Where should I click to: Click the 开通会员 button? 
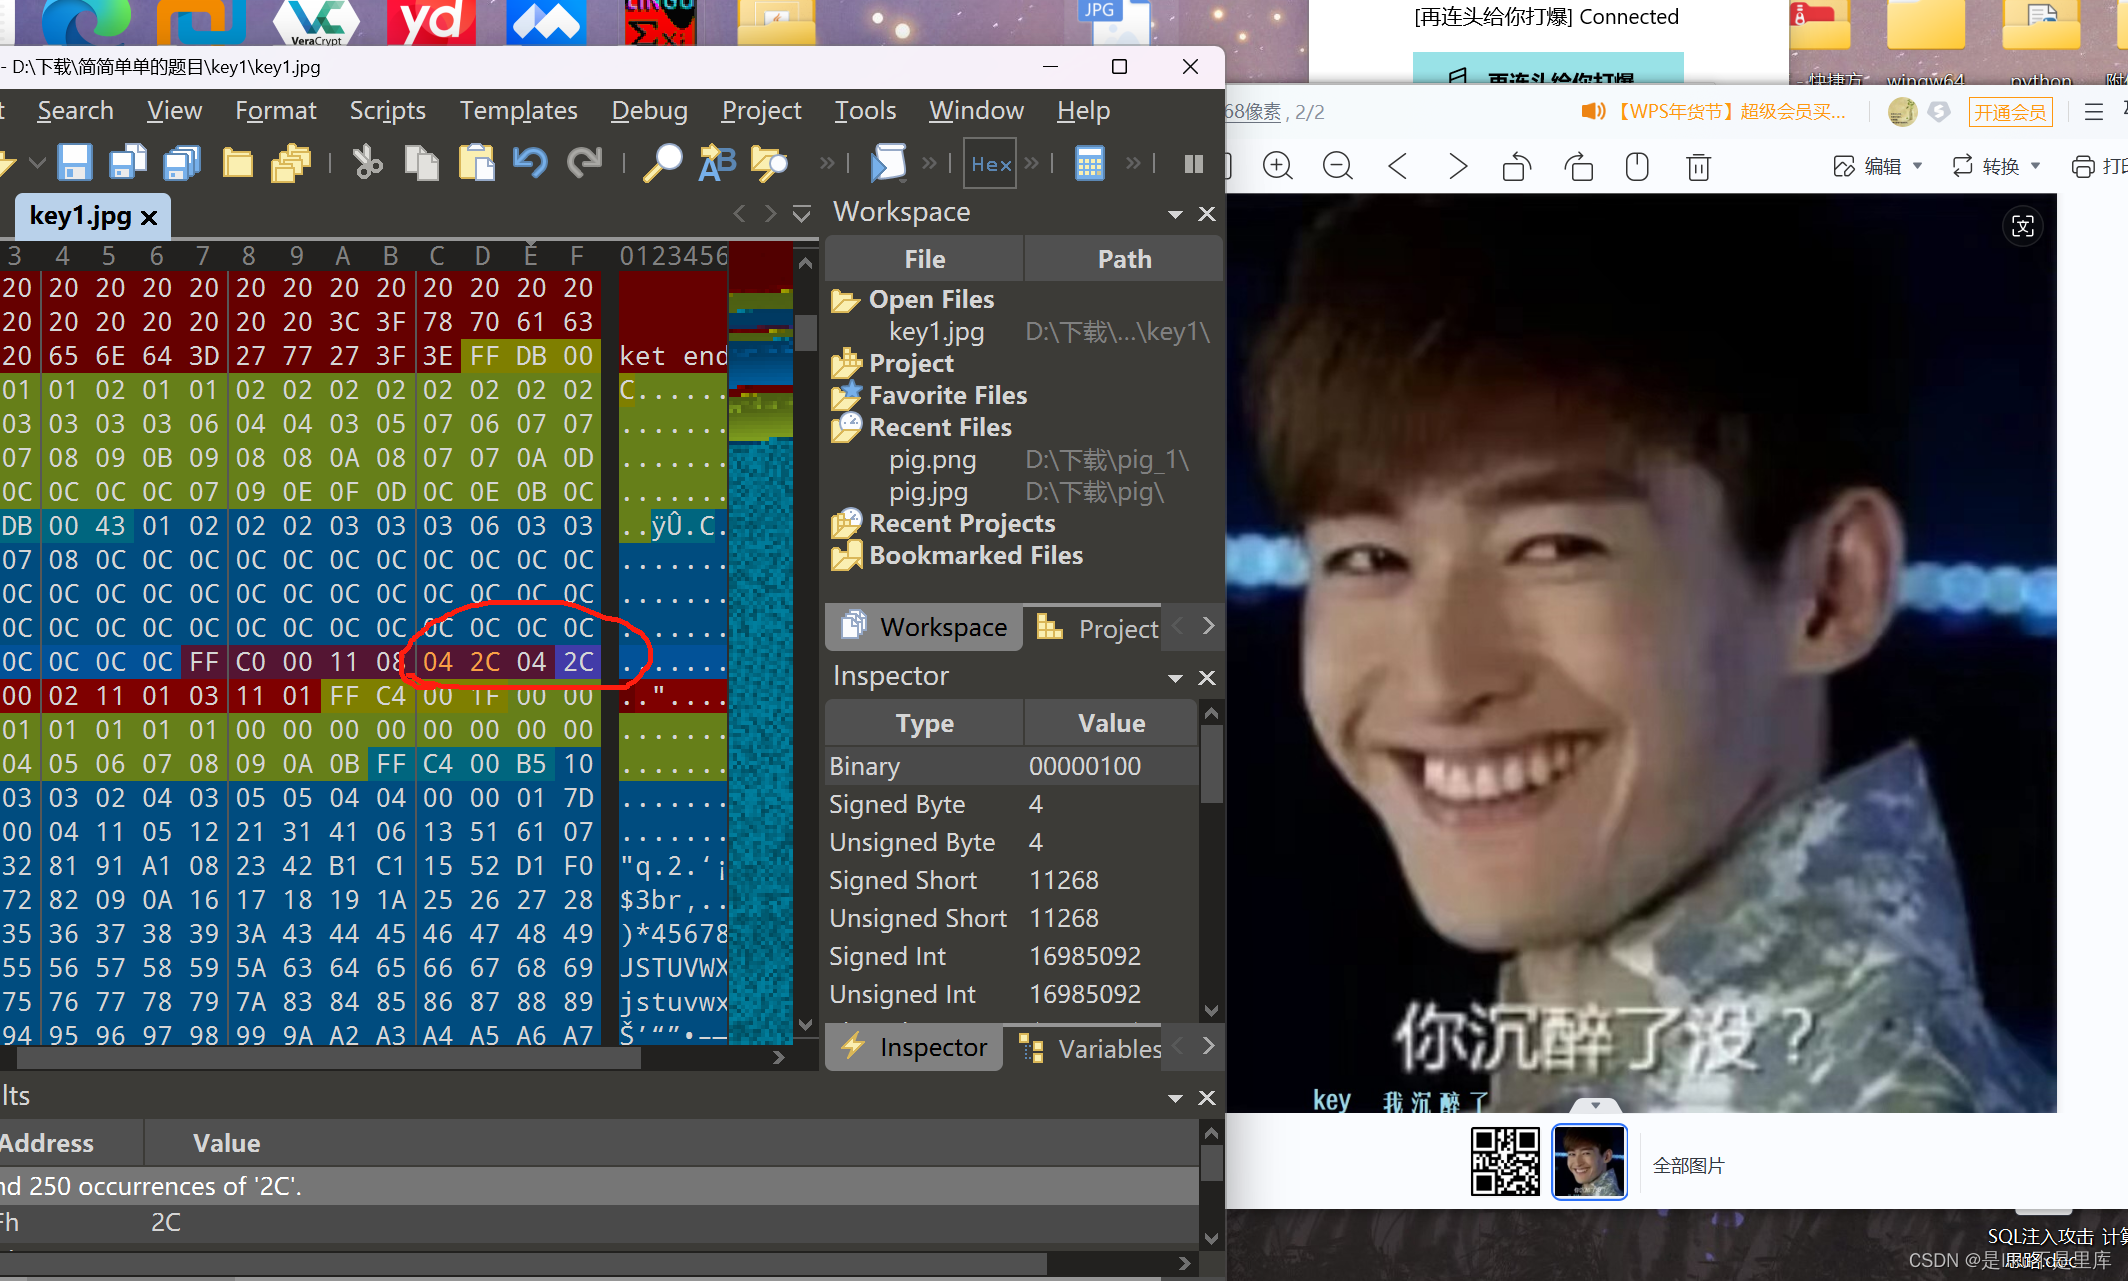click(x=2010, y=112)
